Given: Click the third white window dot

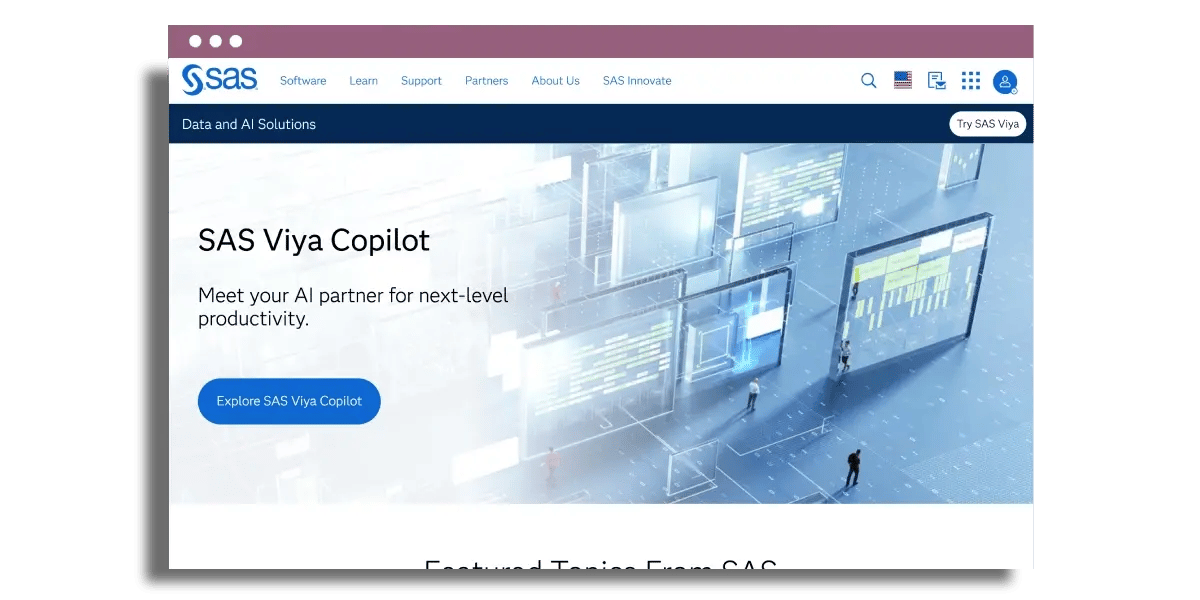Looking at the screenshot, I should click(x=236, y=41).
